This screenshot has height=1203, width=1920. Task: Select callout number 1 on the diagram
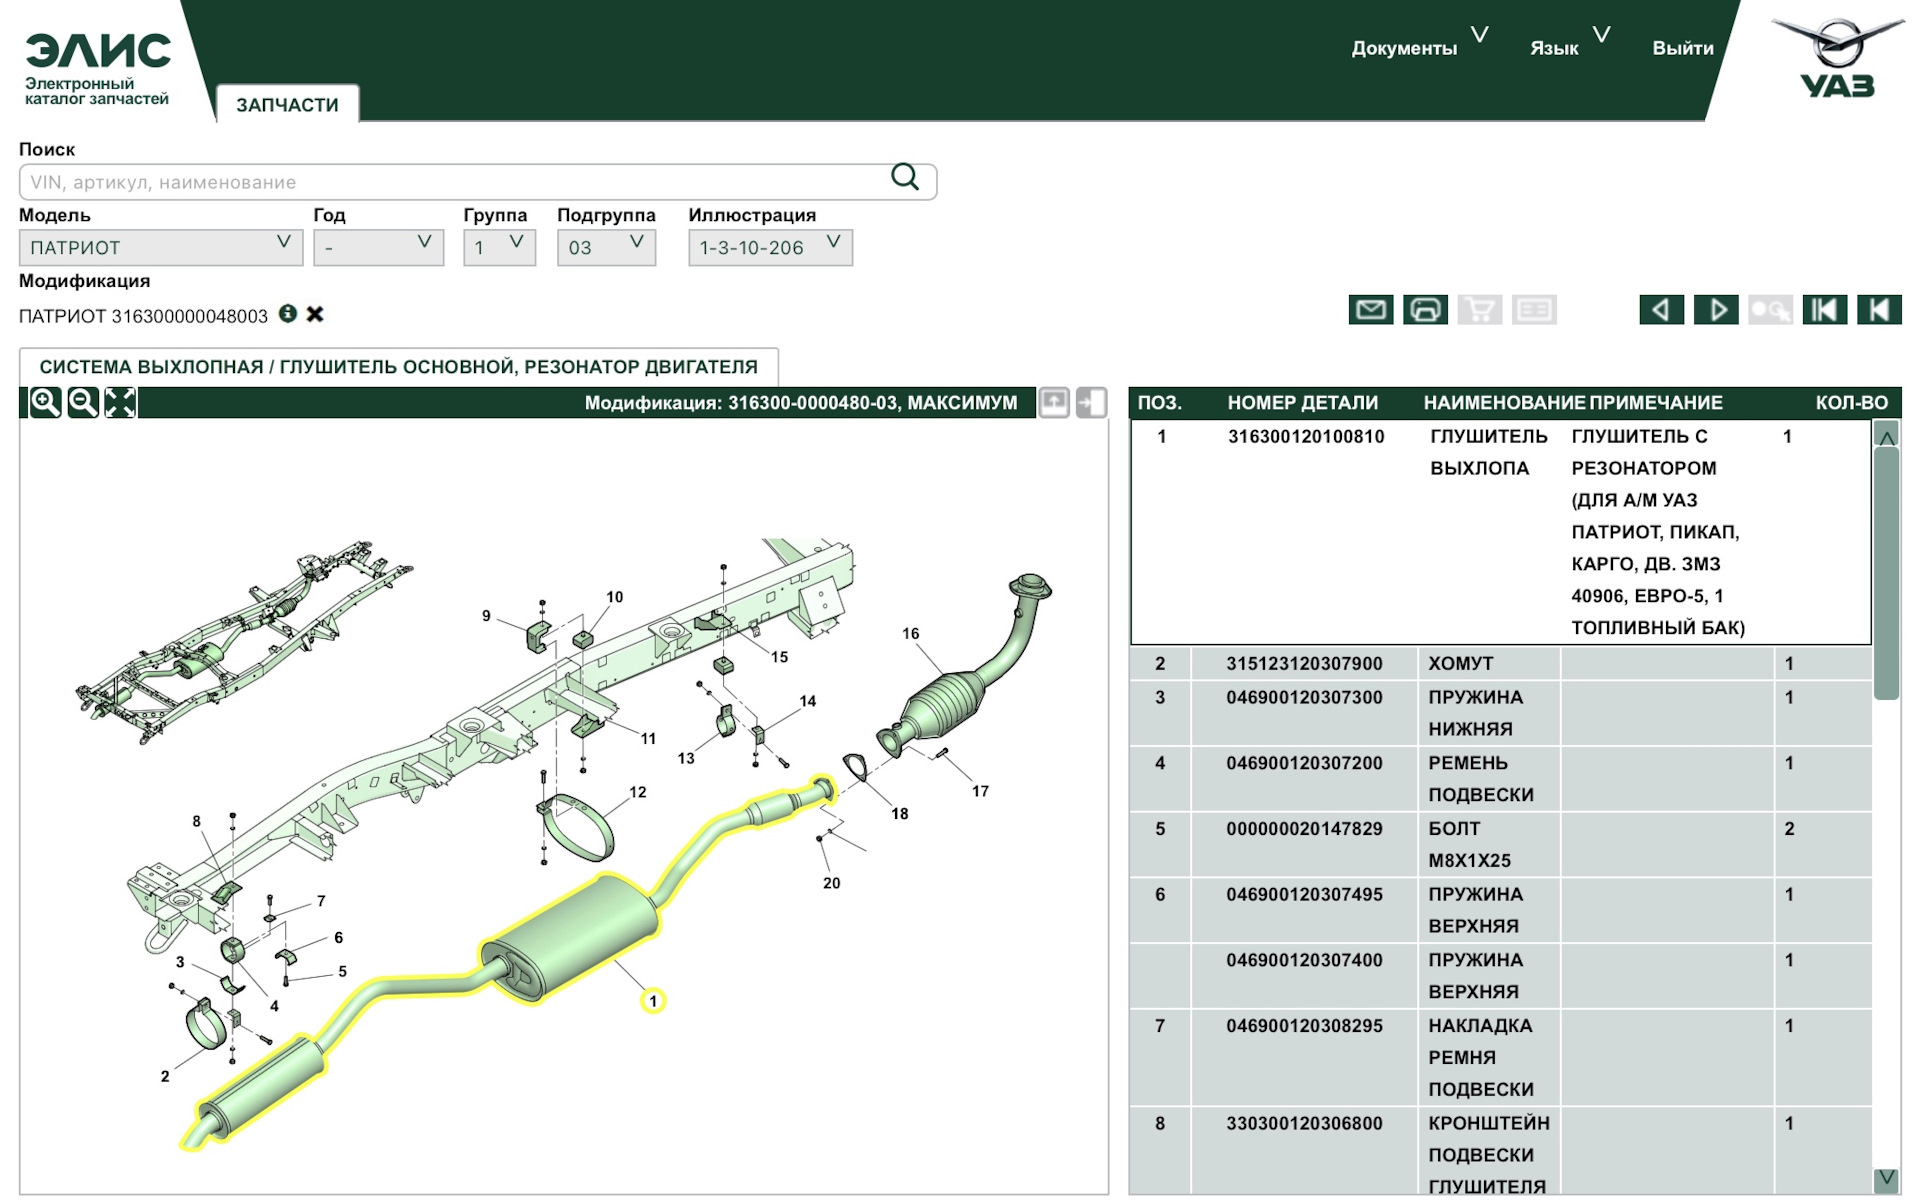coord(653,1000)
